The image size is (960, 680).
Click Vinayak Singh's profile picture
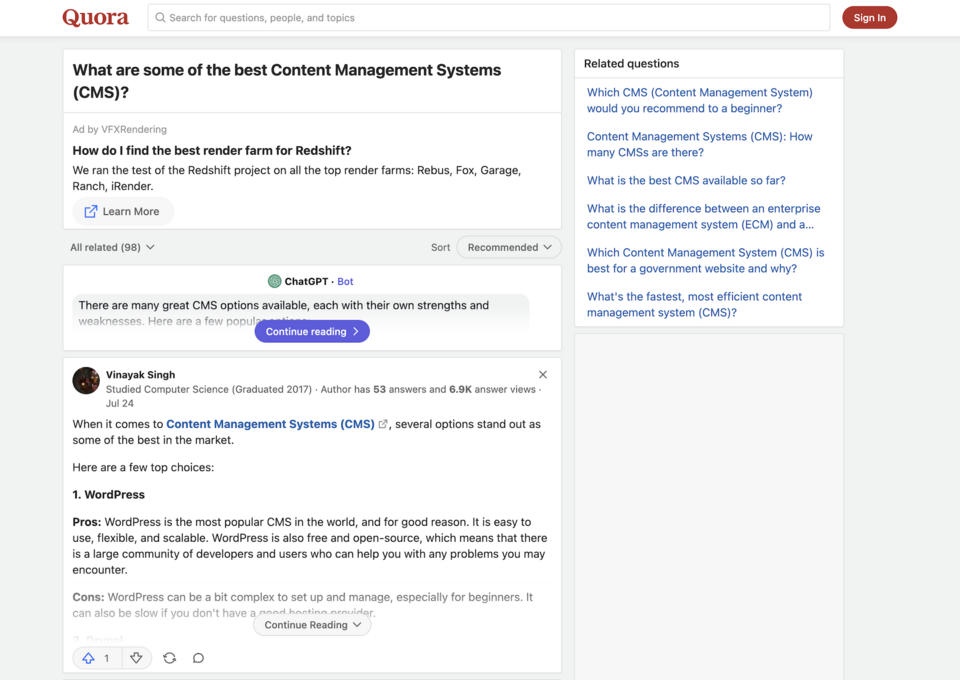[86, 381]
